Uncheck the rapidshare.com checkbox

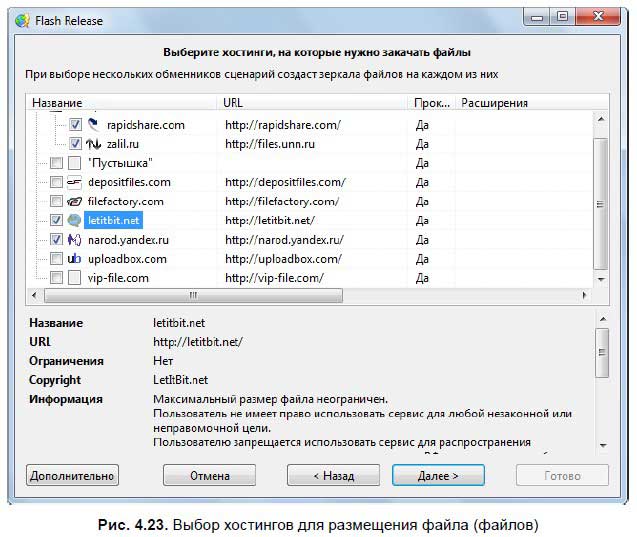point(76,125)
